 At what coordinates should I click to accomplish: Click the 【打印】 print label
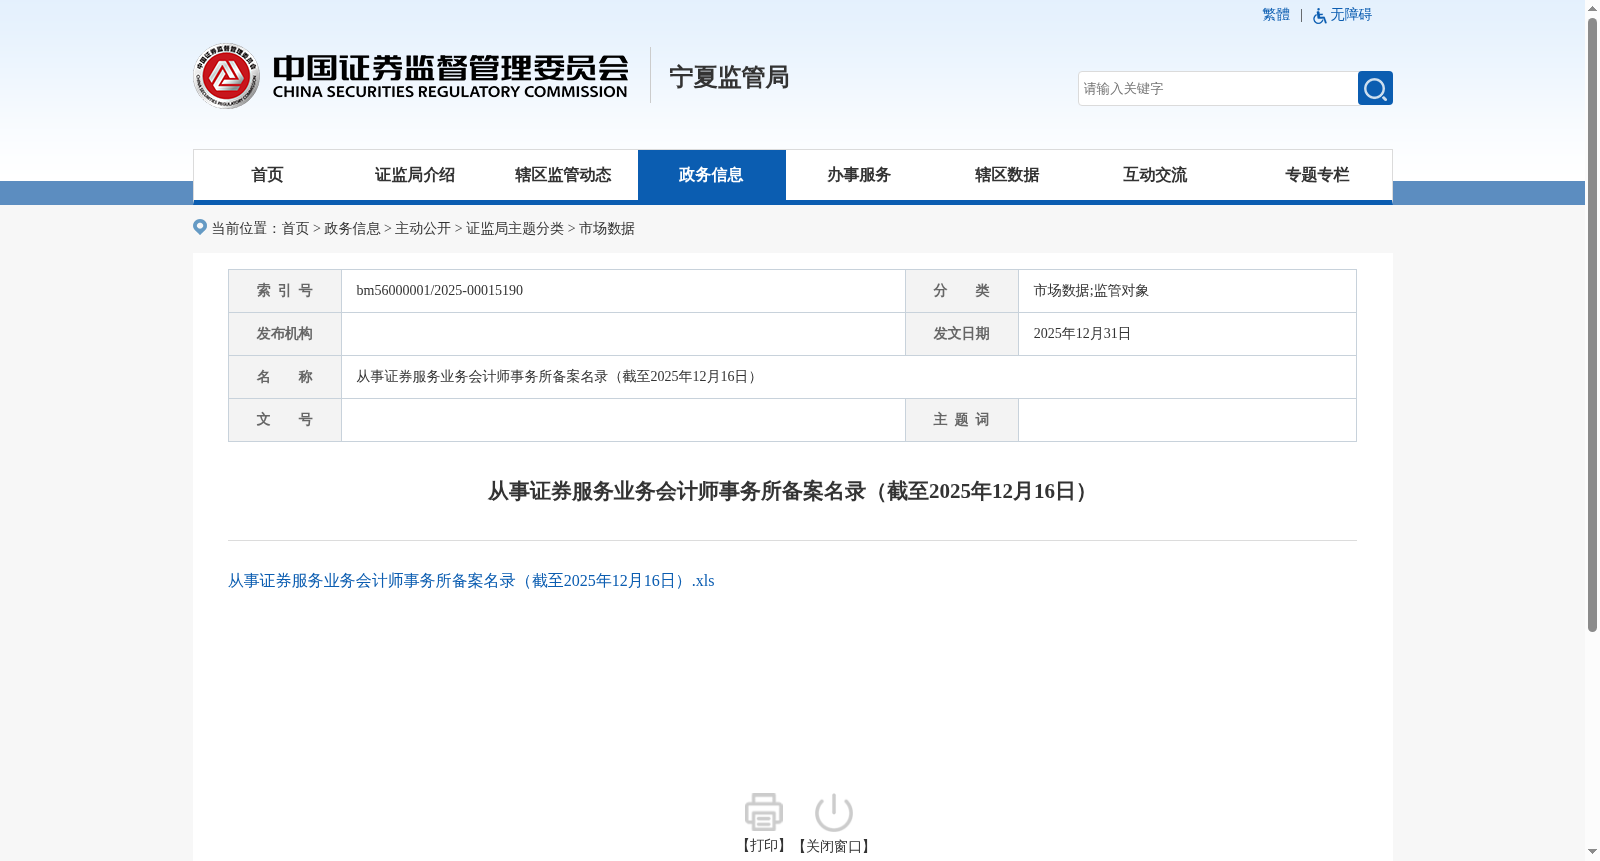pos(764,846)
